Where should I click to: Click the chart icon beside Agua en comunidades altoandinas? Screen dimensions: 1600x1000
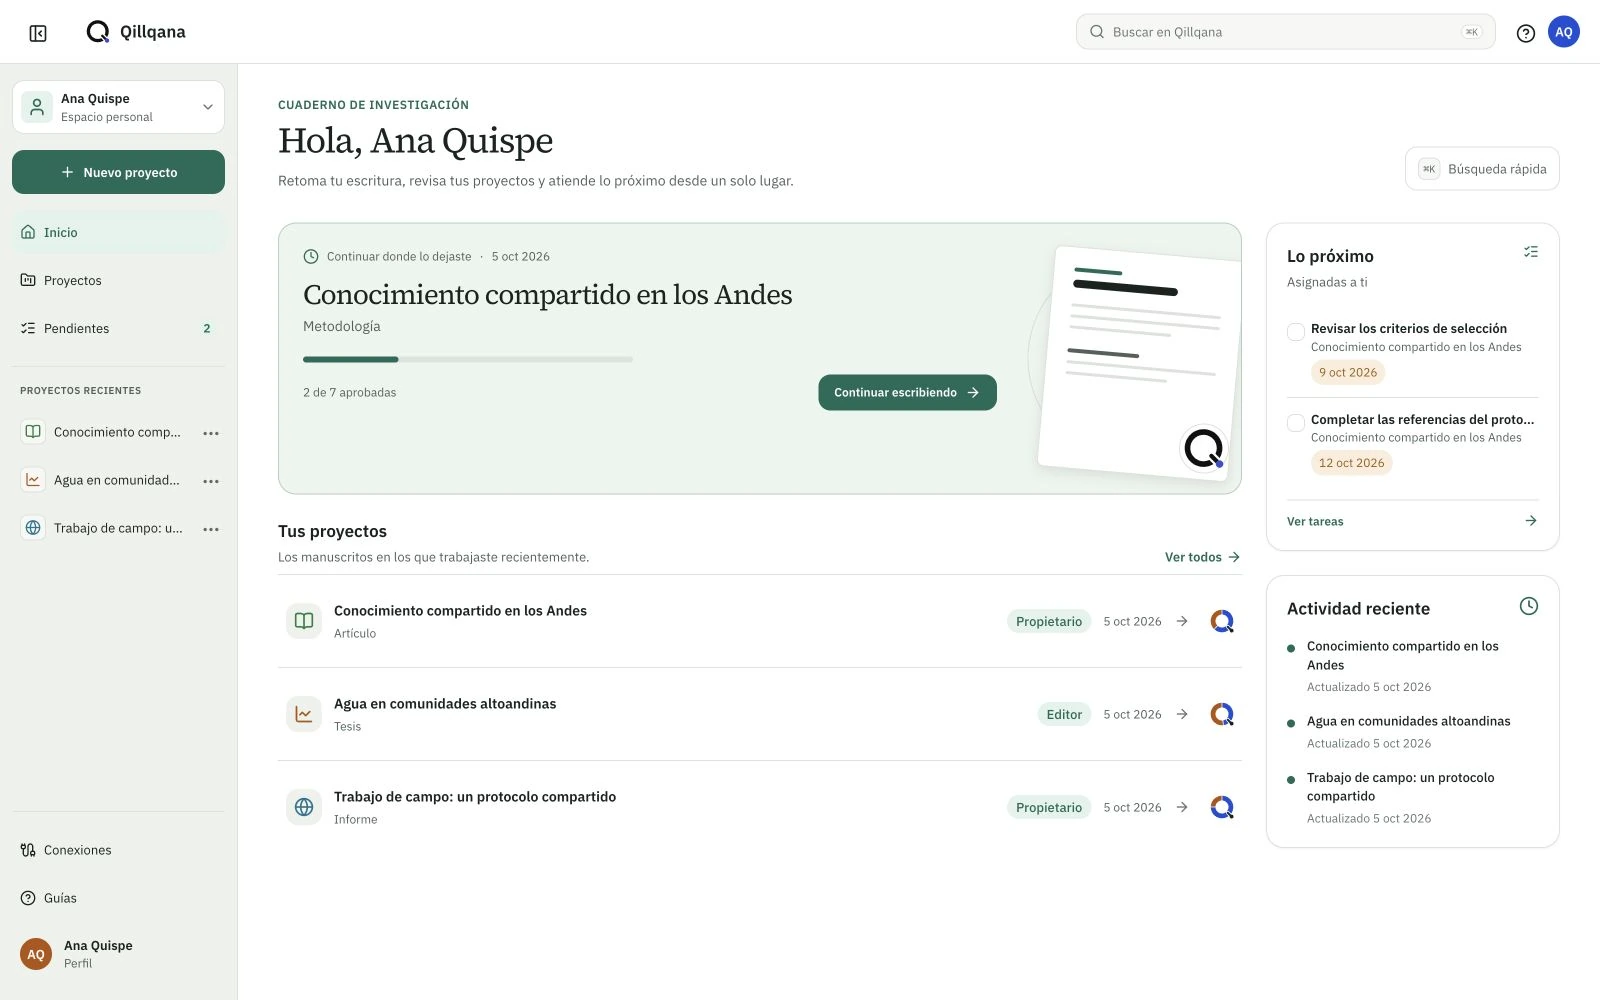click(x=304, y=714)
